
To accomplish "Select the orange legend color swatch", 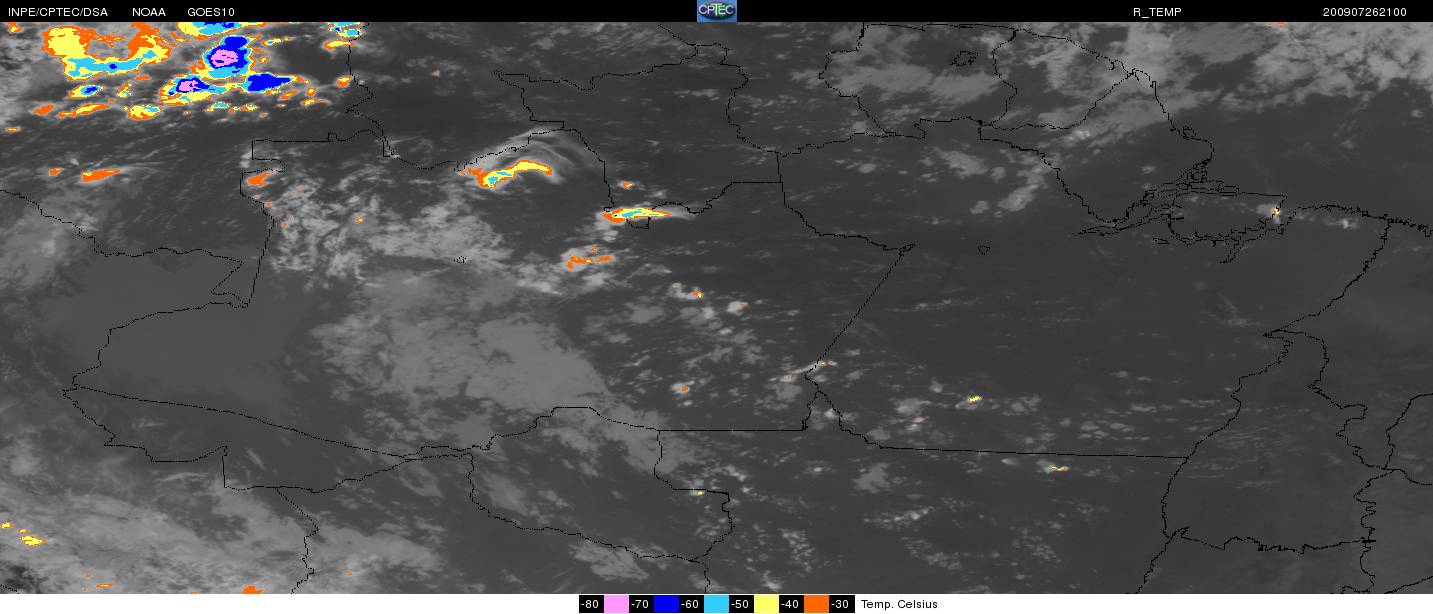I will click(816, 604).
